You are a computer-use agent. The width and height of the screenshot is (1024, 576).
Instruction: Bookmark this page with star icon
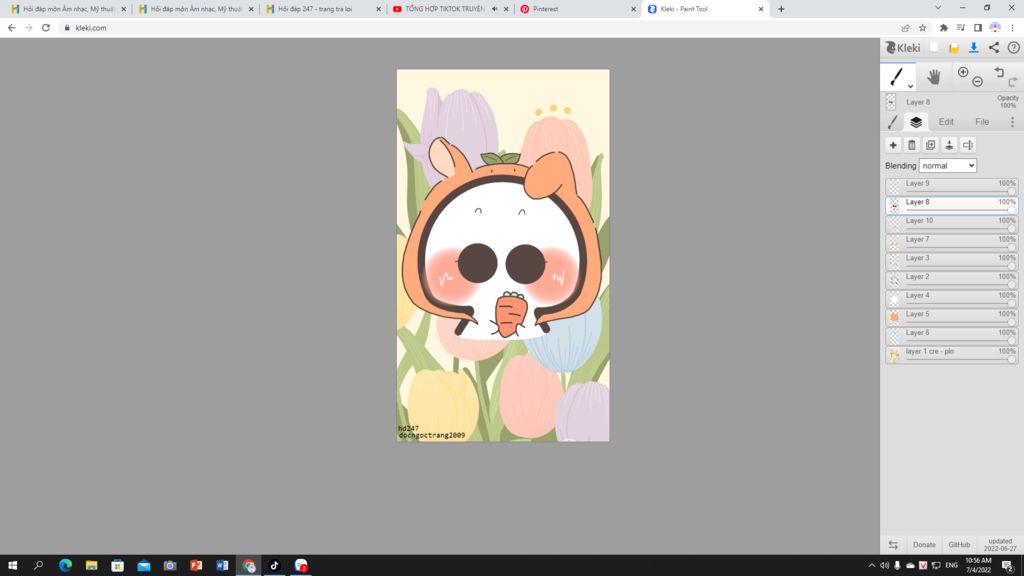922,28
